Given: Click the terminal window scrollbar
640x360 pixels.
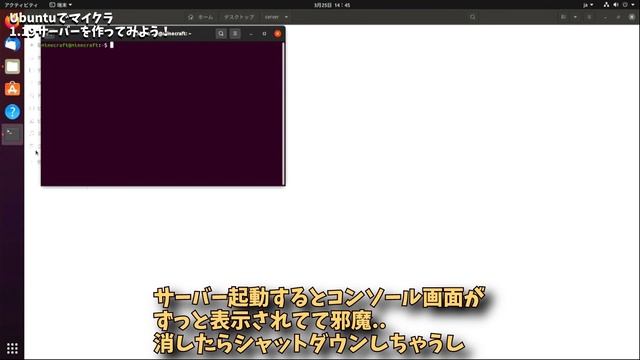Looking at the screenshot, I should pos(283,113).
